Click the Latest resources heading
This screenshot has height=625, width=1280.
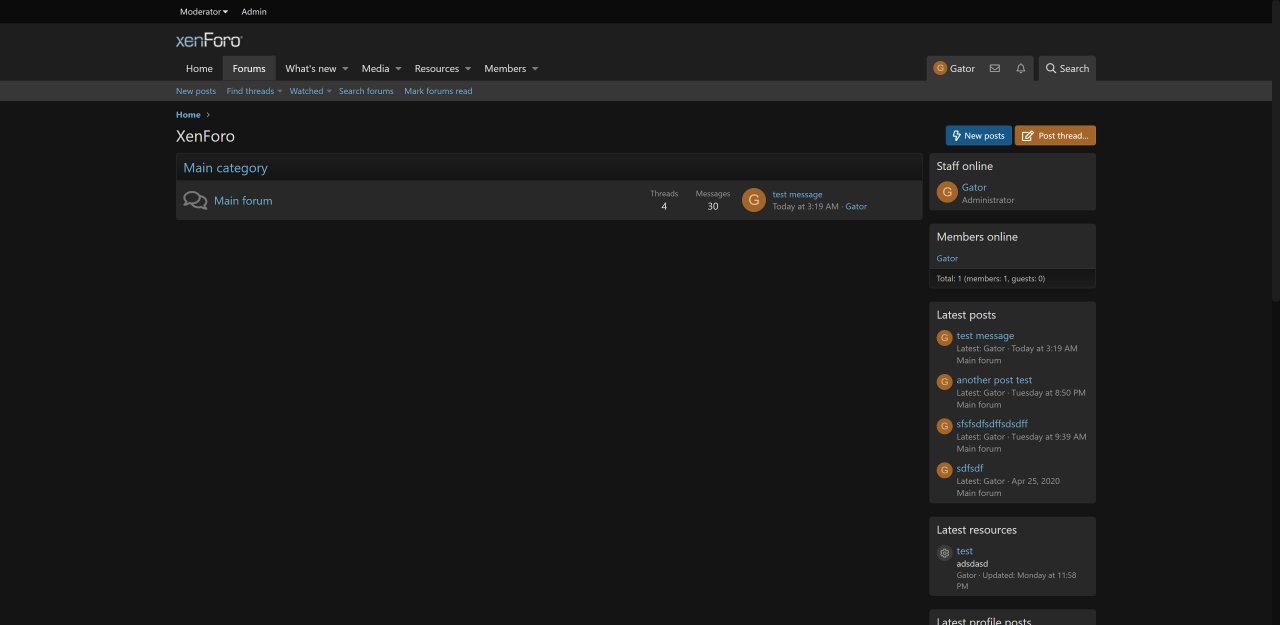click(x=977, y=530)
